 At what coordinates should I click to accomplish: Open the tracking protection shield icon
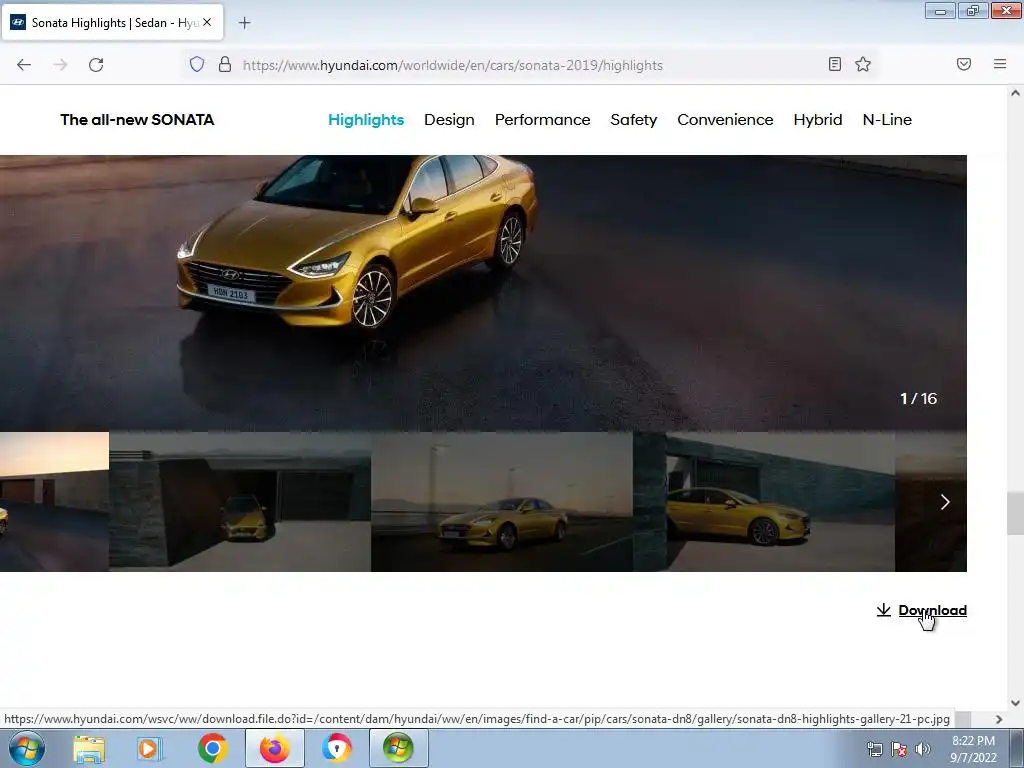(197, 64)
